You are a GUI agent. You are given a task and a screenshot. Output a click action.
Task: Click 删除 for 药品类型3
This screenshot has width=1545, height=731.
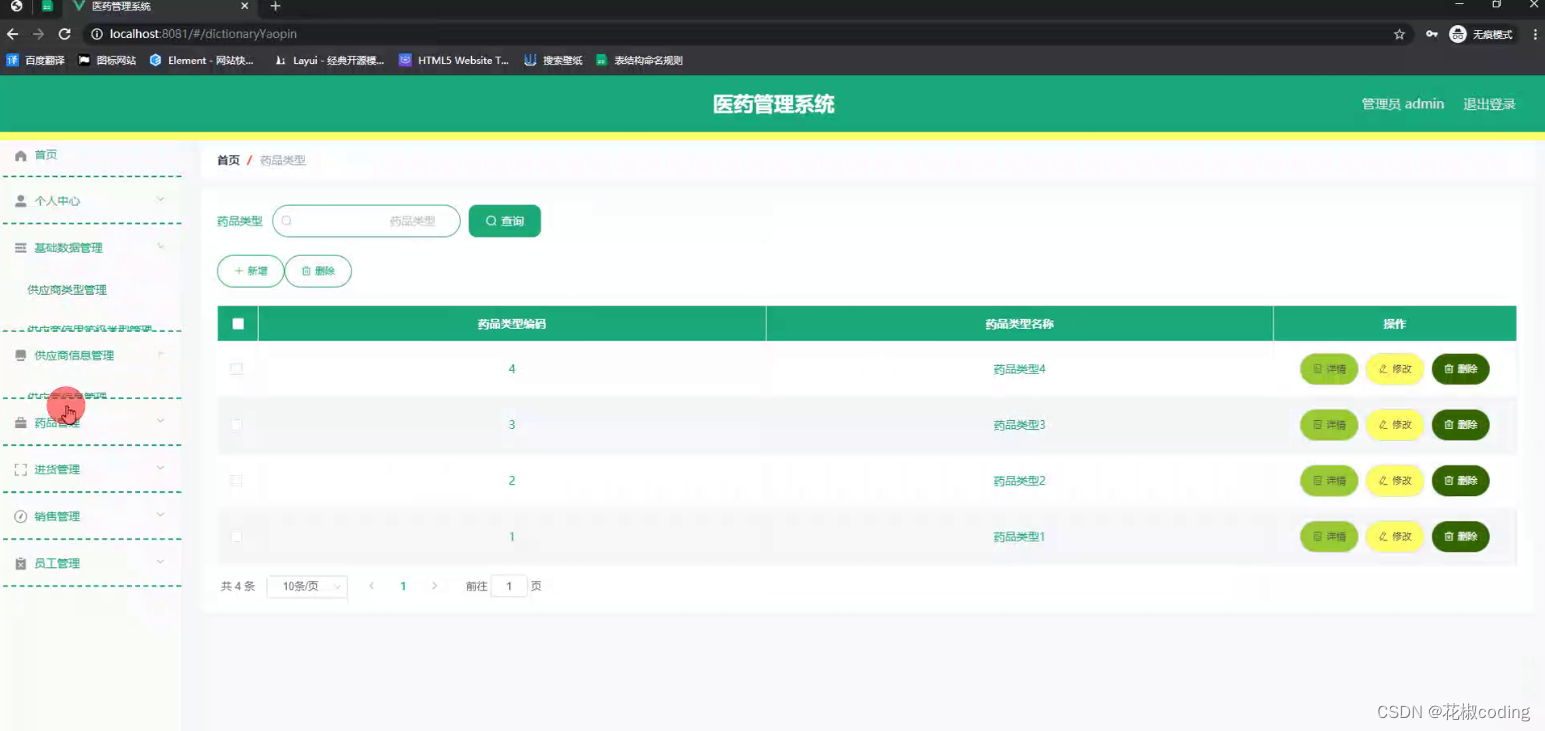point(1461,425)
